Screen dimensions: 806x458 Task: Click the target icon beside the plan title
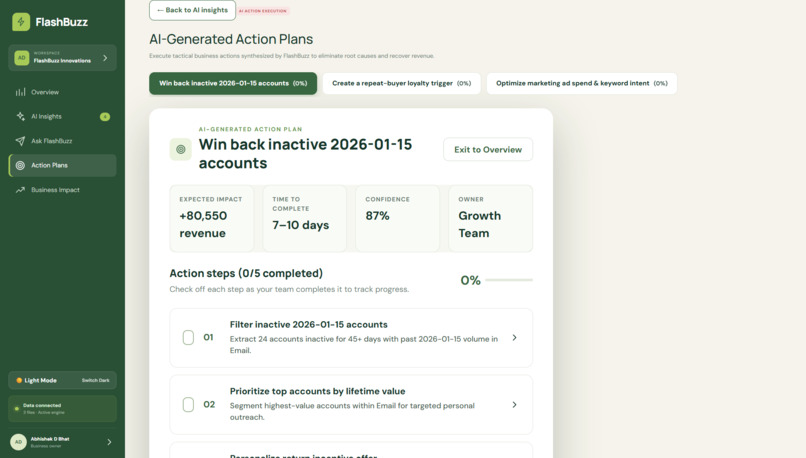[x=180, y=150]
